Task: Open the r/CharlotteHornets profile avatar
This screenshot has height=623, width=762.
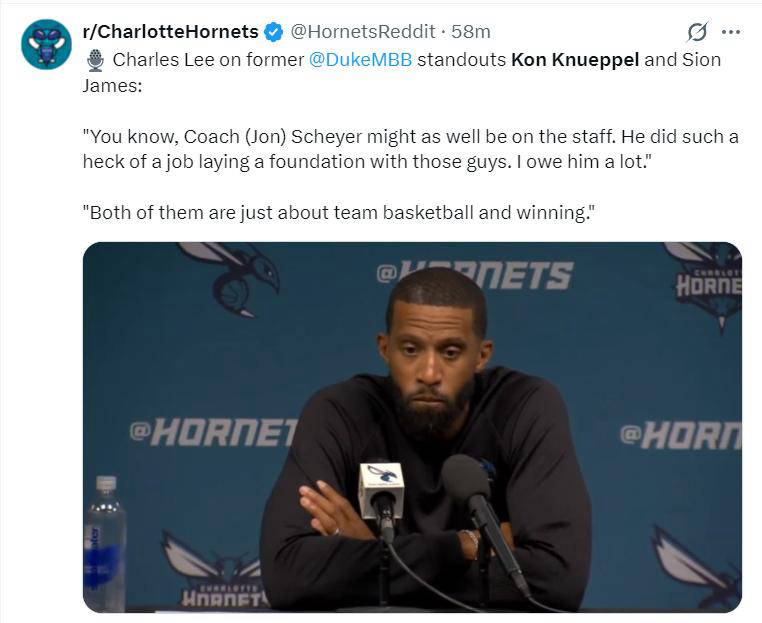Action: point(46,44)
